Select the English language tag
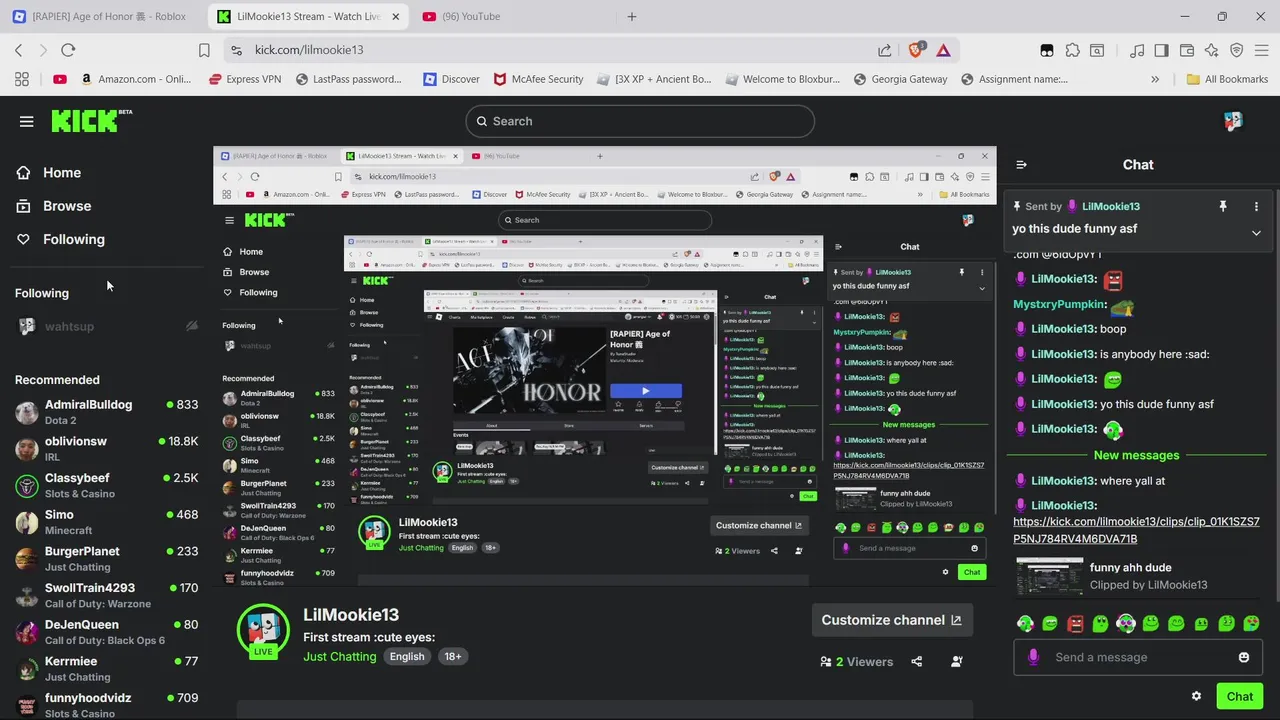The height and width of the screenshot is (720, 1280). (x=407, y=656)
